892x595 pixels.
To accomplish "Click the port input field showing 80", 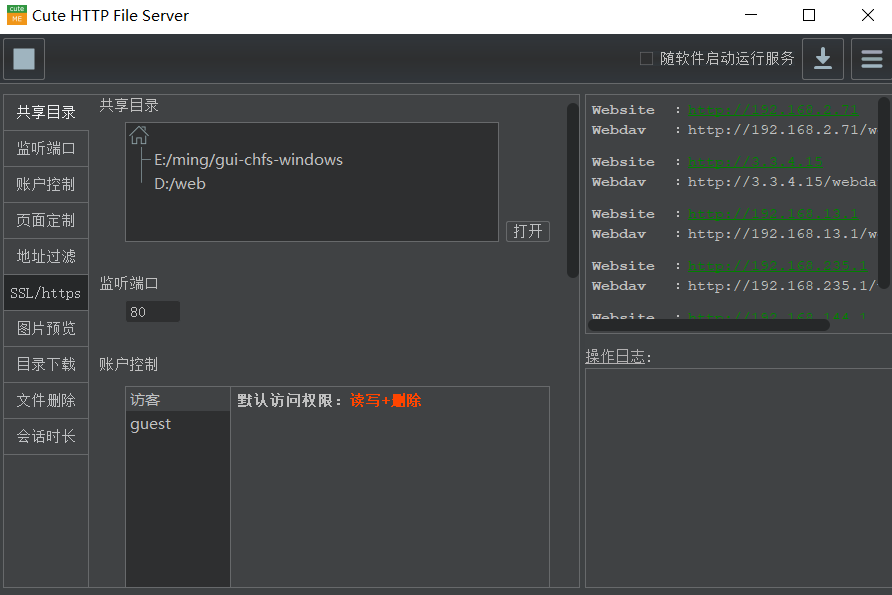I will [x=152, y=312].
